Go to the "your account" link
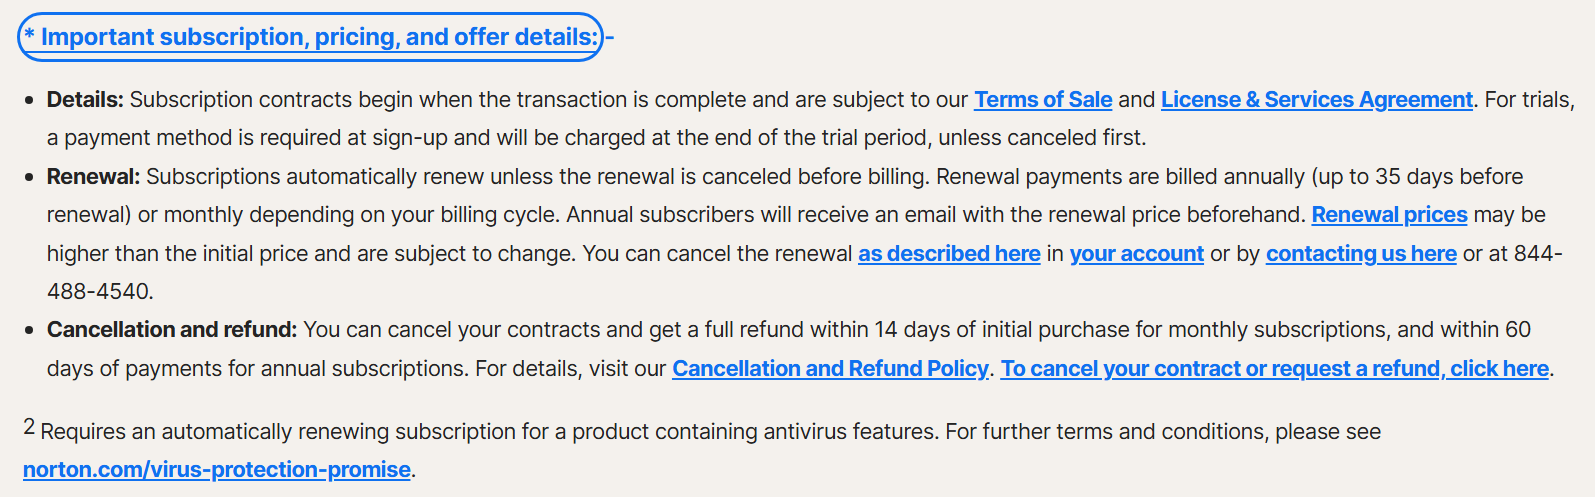This screenshot has width=1595, height=497. click(1136, 254)
